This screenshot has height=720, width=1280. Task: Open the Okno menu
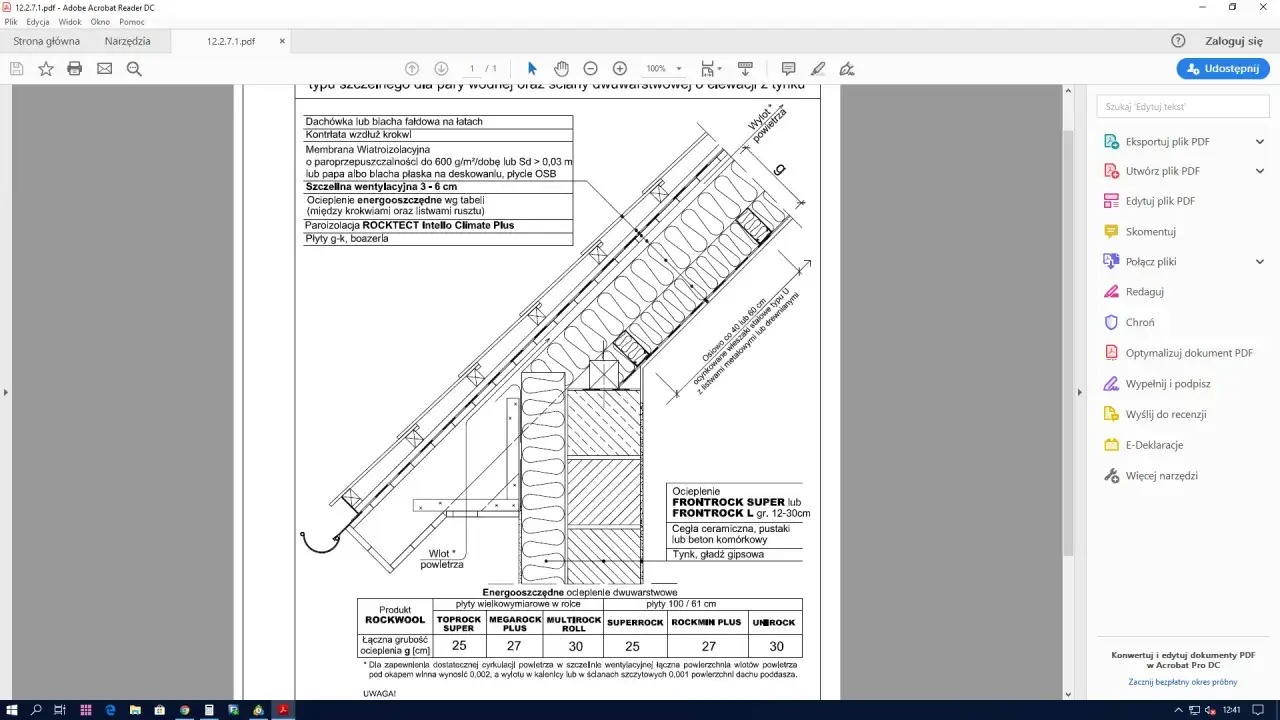(x=100, y=22)
